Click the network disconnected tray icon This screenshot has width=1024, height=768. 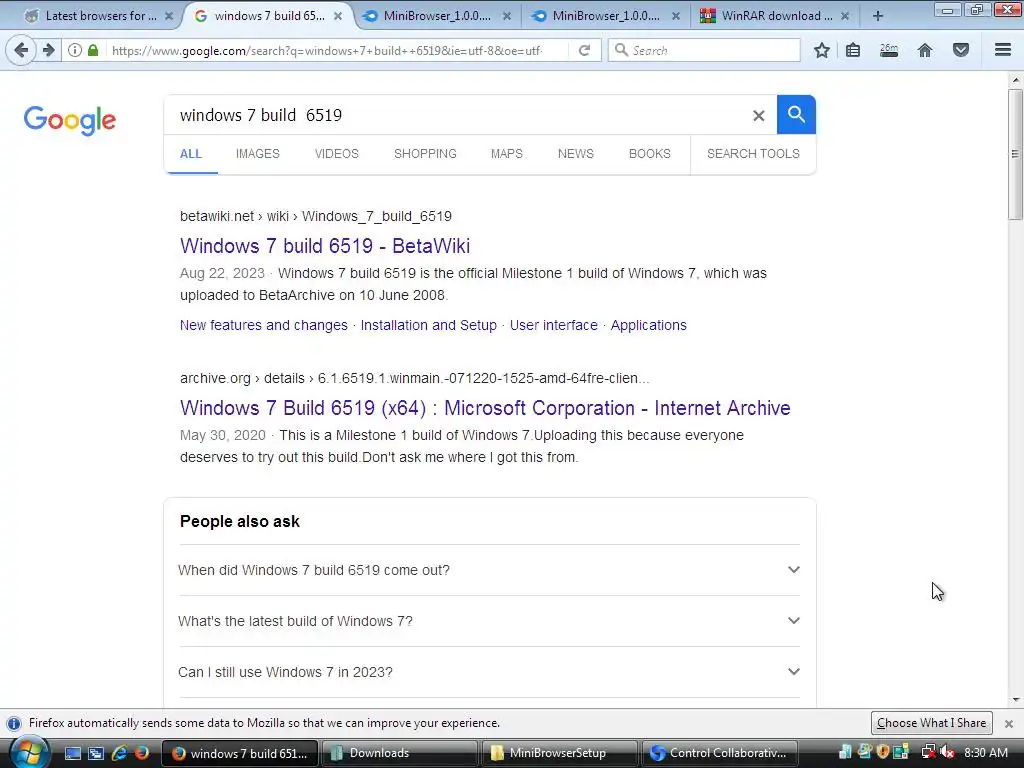(928, 752)
